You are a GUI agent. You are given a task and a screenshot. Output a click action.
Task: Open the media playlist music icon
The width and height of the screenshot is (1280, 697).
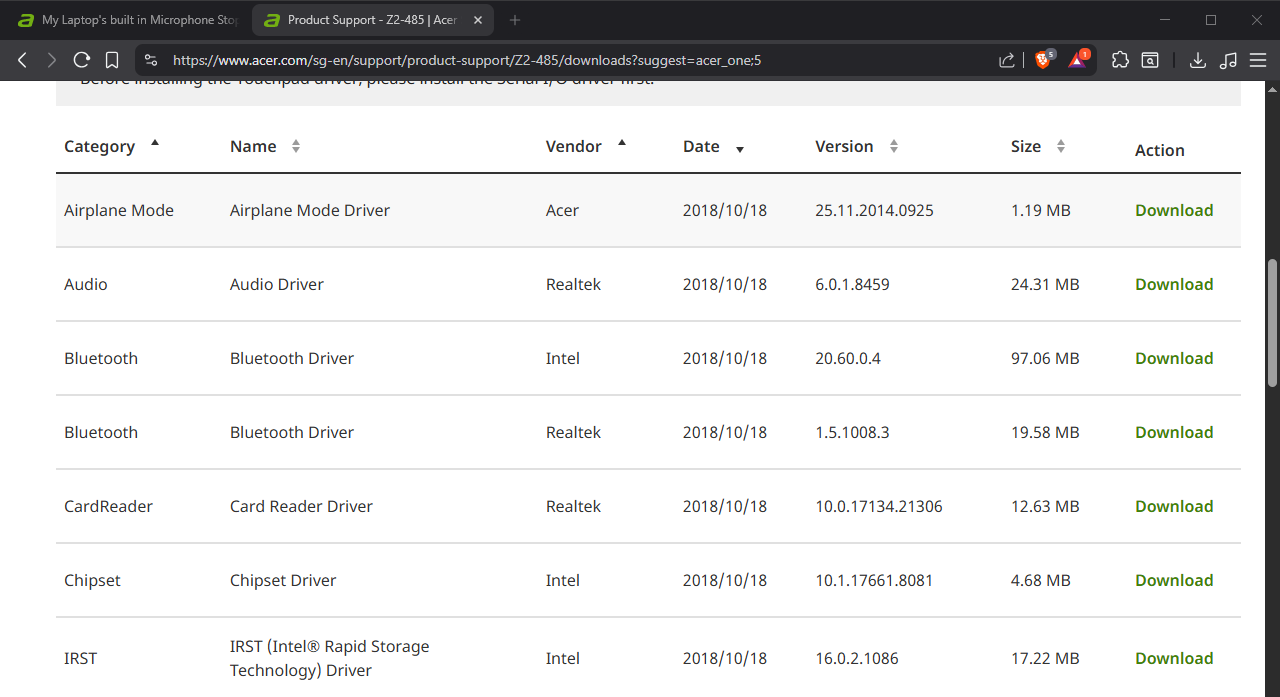click(1228, 60)
